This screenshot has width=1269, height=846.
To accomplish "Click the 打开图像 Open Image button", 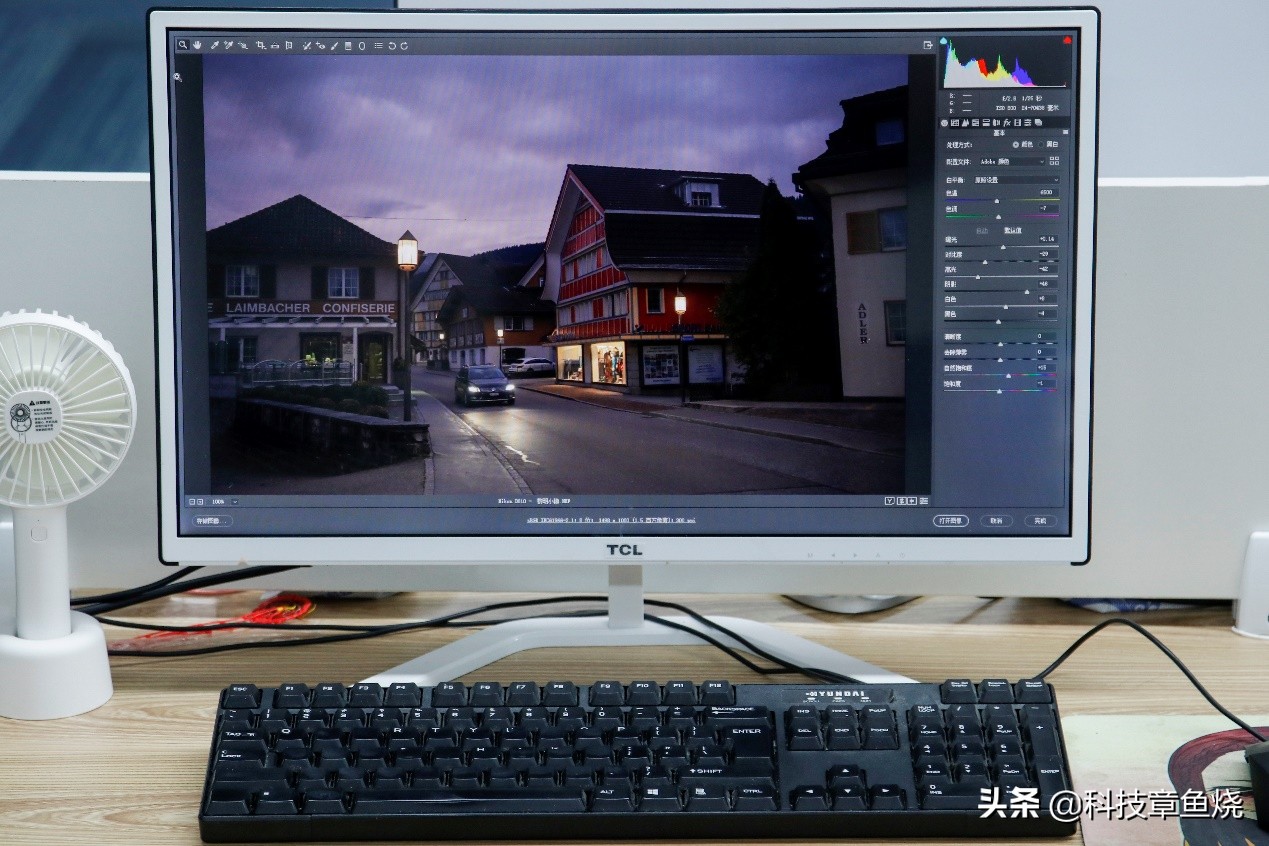I will 951,521.
